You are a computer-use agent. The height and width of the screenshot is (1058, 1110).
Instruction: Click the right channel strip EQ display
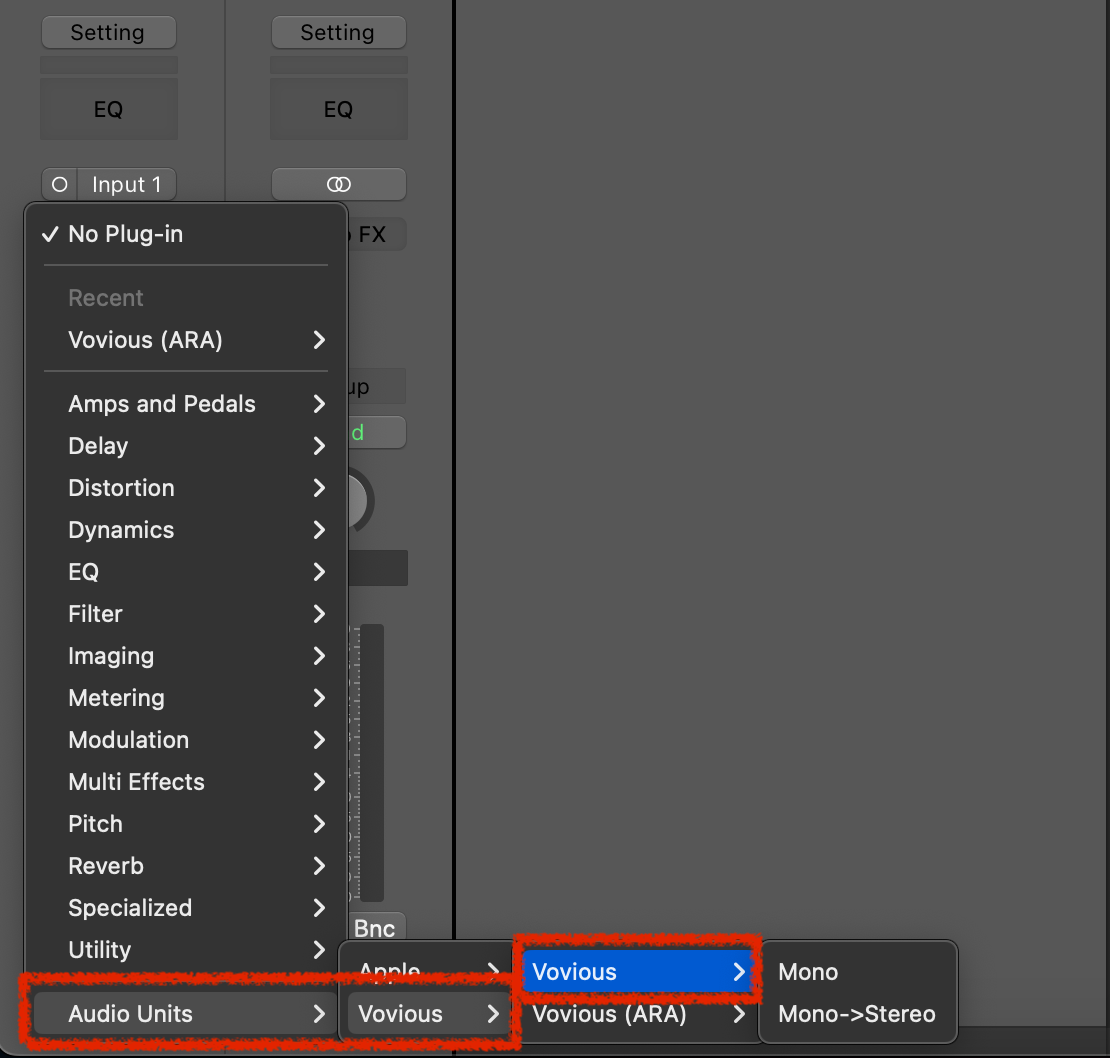338,109
